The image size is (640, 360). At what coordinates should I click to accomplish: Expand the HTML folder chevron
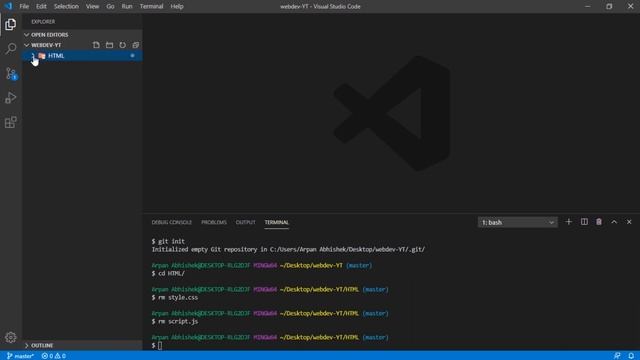click(33, 56)
